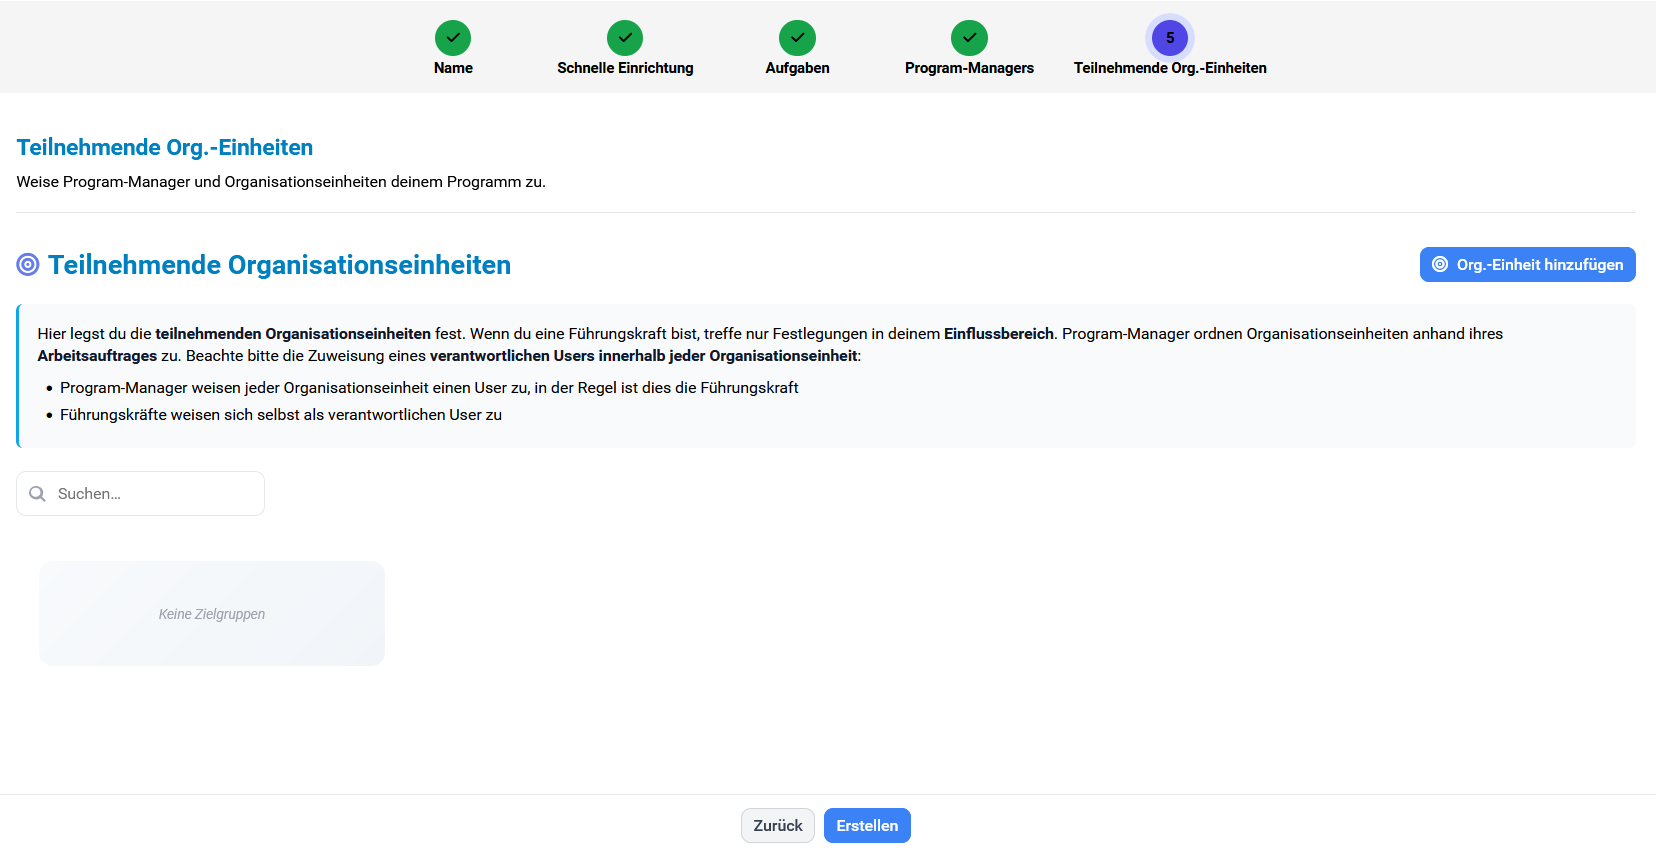The width and height of the screenshot is (1656, 852).
Task: Click the target icon inside the Org.-Einheit hinzufügen button
Action: pyautogui.click(x=1440, y=265)
